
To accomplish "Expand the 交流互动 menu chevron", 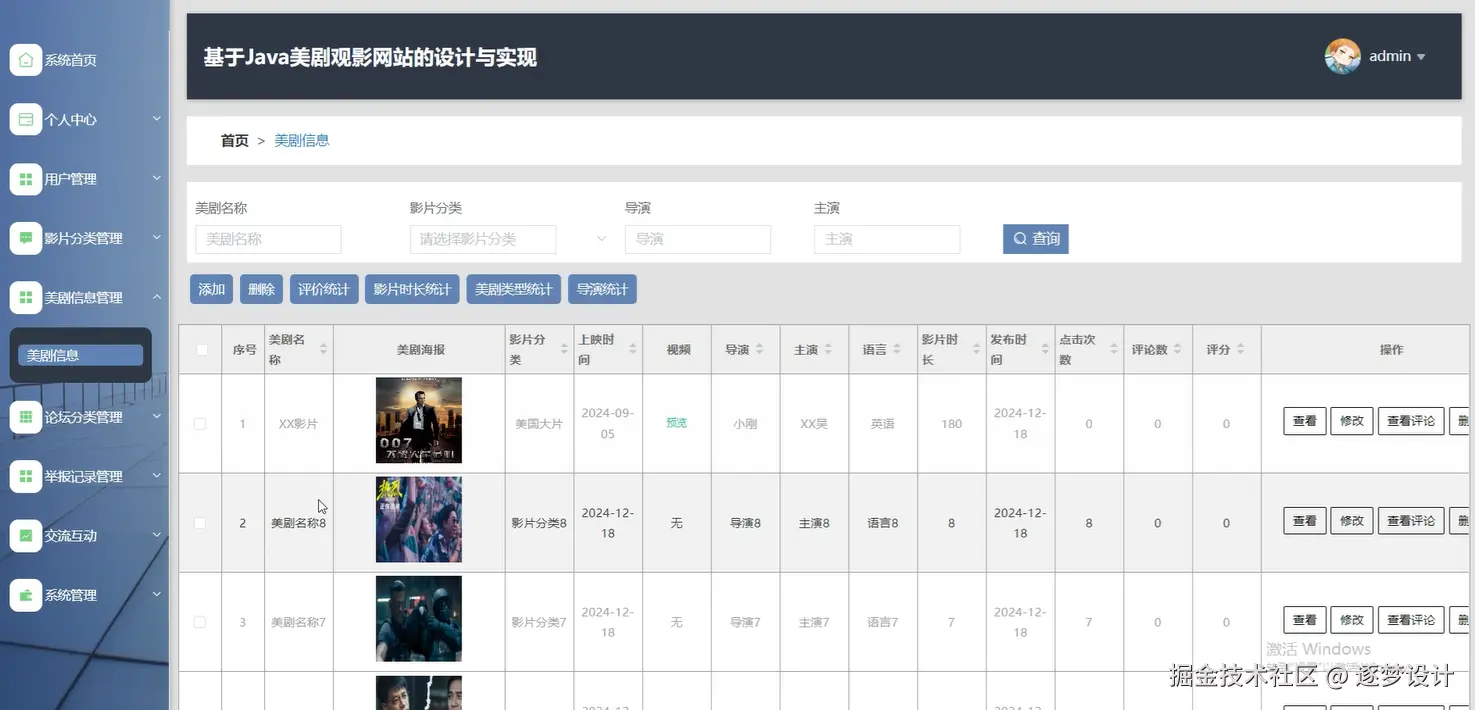I will pyautogui.click(x=156, y=535).
